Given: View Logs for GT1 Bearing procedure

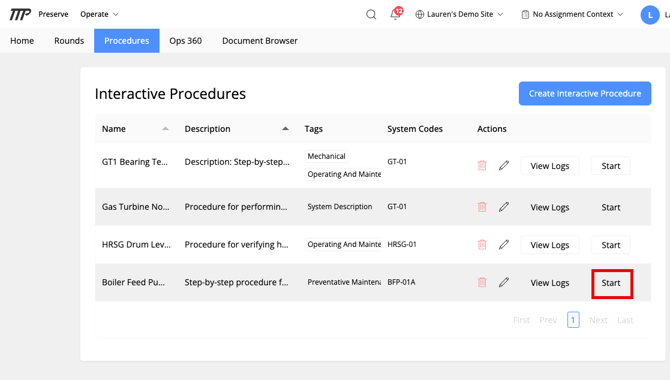Looking at the screenshot, I should click(x=550, y=166).
